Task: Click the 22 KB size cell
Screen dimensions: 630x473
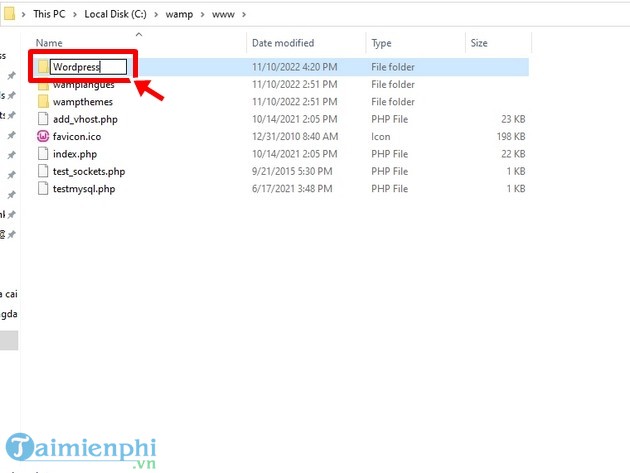Action: [513, 154]
